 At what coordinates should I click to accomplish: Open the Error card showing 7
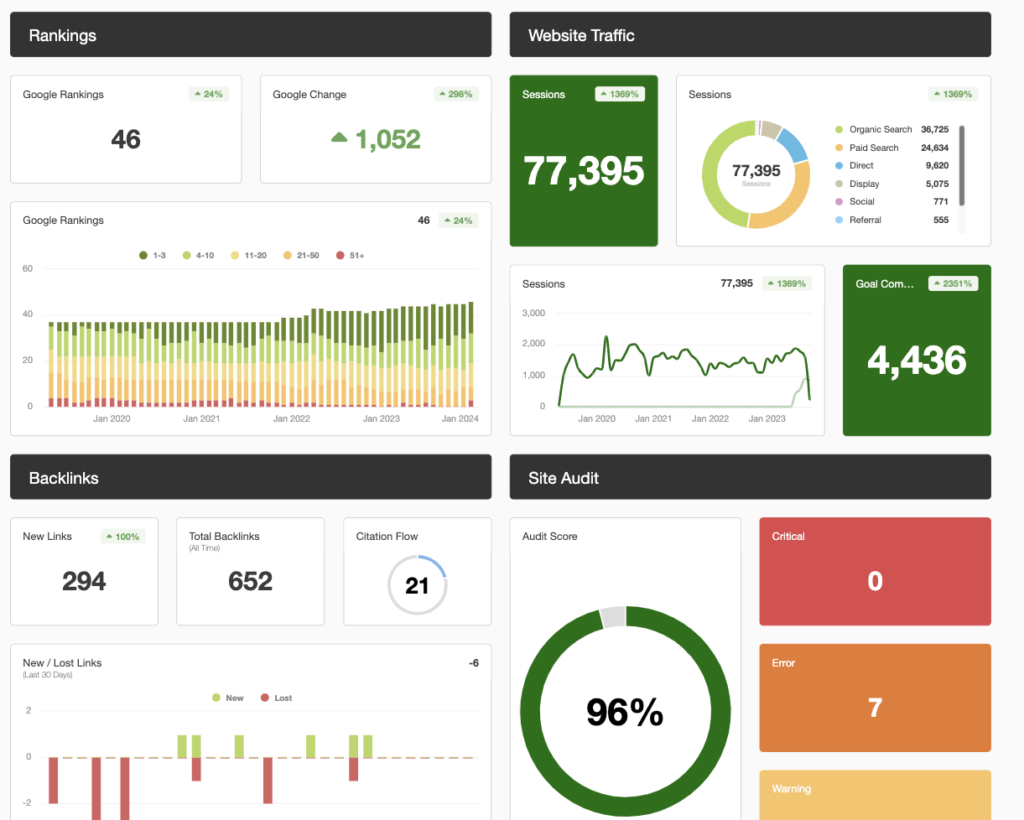[x=874, y=697]
